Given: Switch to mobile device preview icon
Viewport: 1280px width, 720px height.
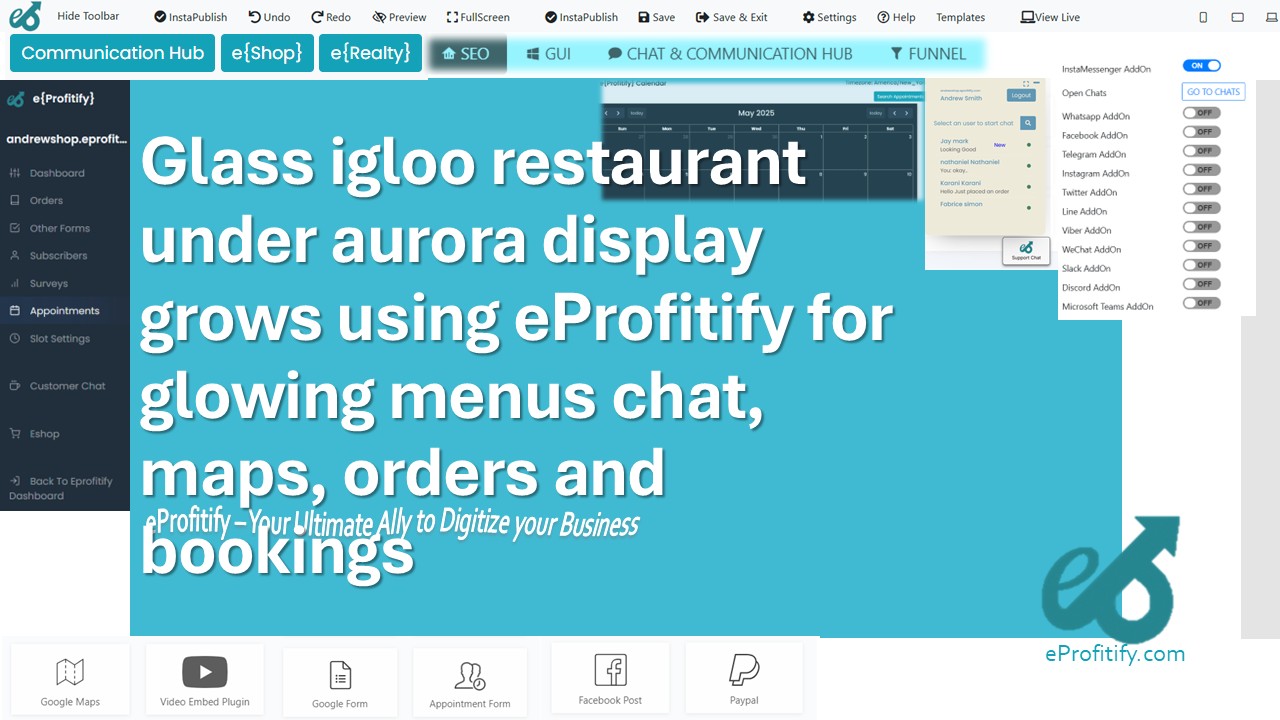Looking at the screenshot, I should tap(1203, 17).
